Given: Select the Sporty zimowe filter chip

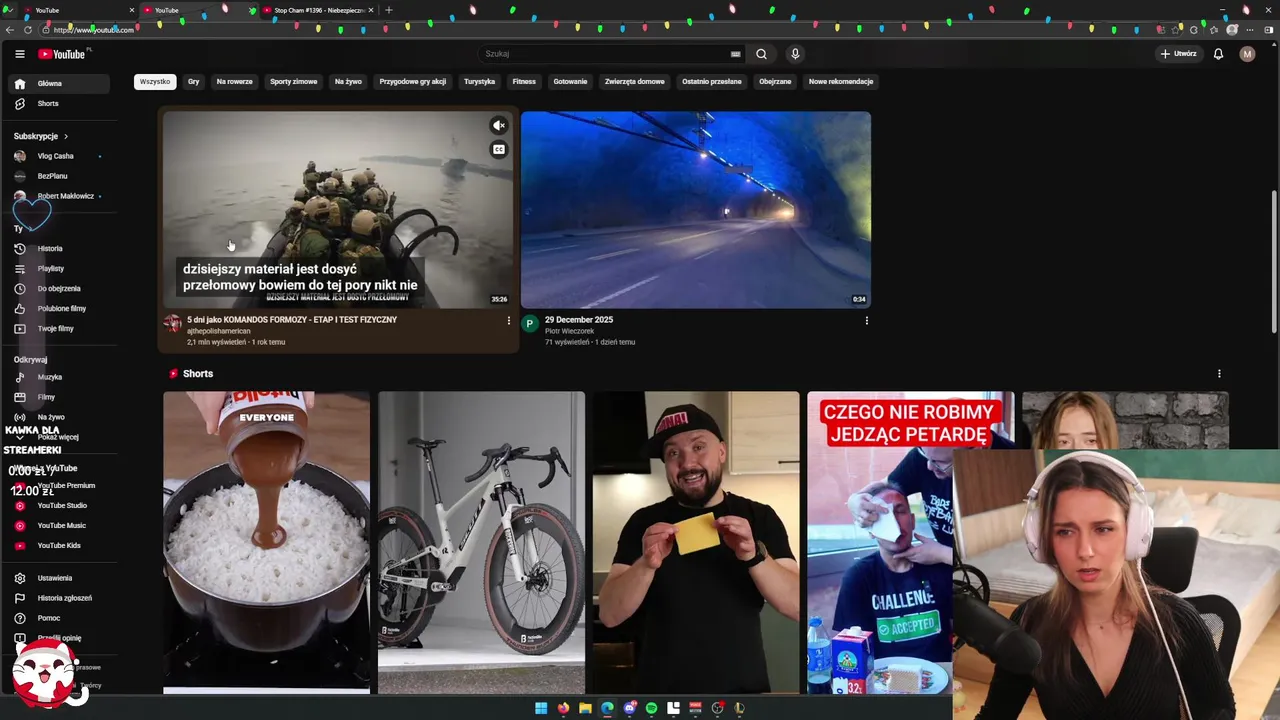Looking at the screenshot, I should (x=294, y=82).
